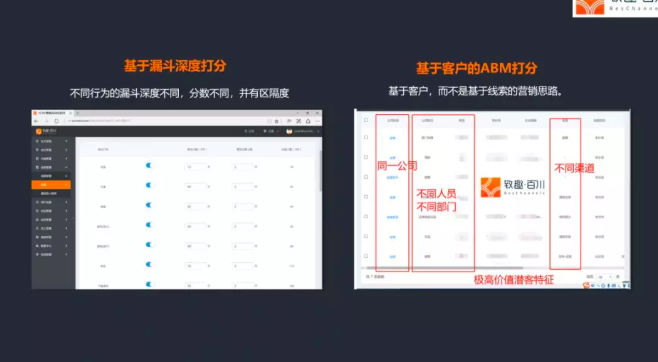
Task: Expand the first sidebar menu chevron
Action: tap(66, 141)
